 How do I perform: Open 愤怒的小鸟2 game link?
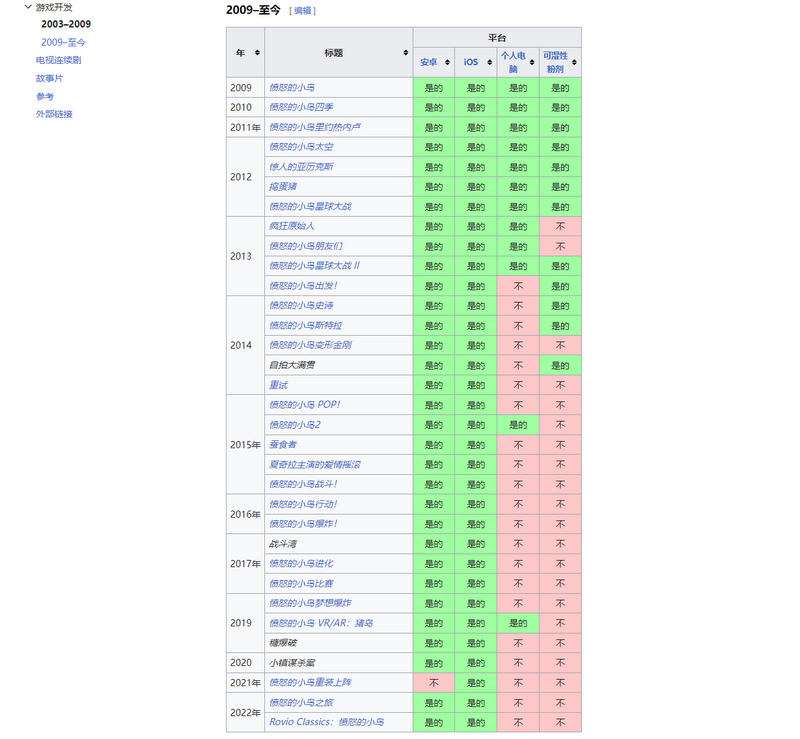tap(295, 425)
